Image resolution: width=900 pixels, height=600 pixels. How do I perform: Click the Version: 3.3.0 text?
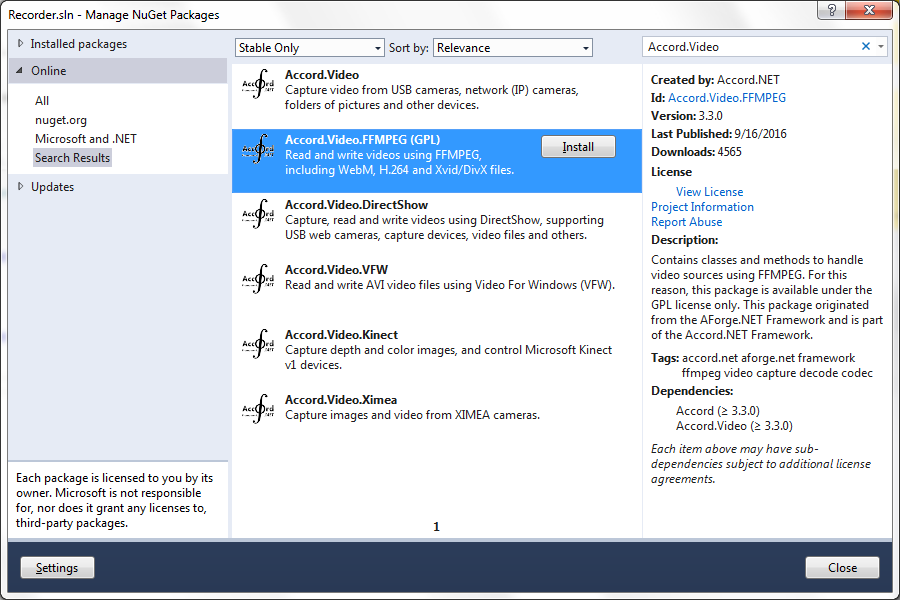coord(686,115)
